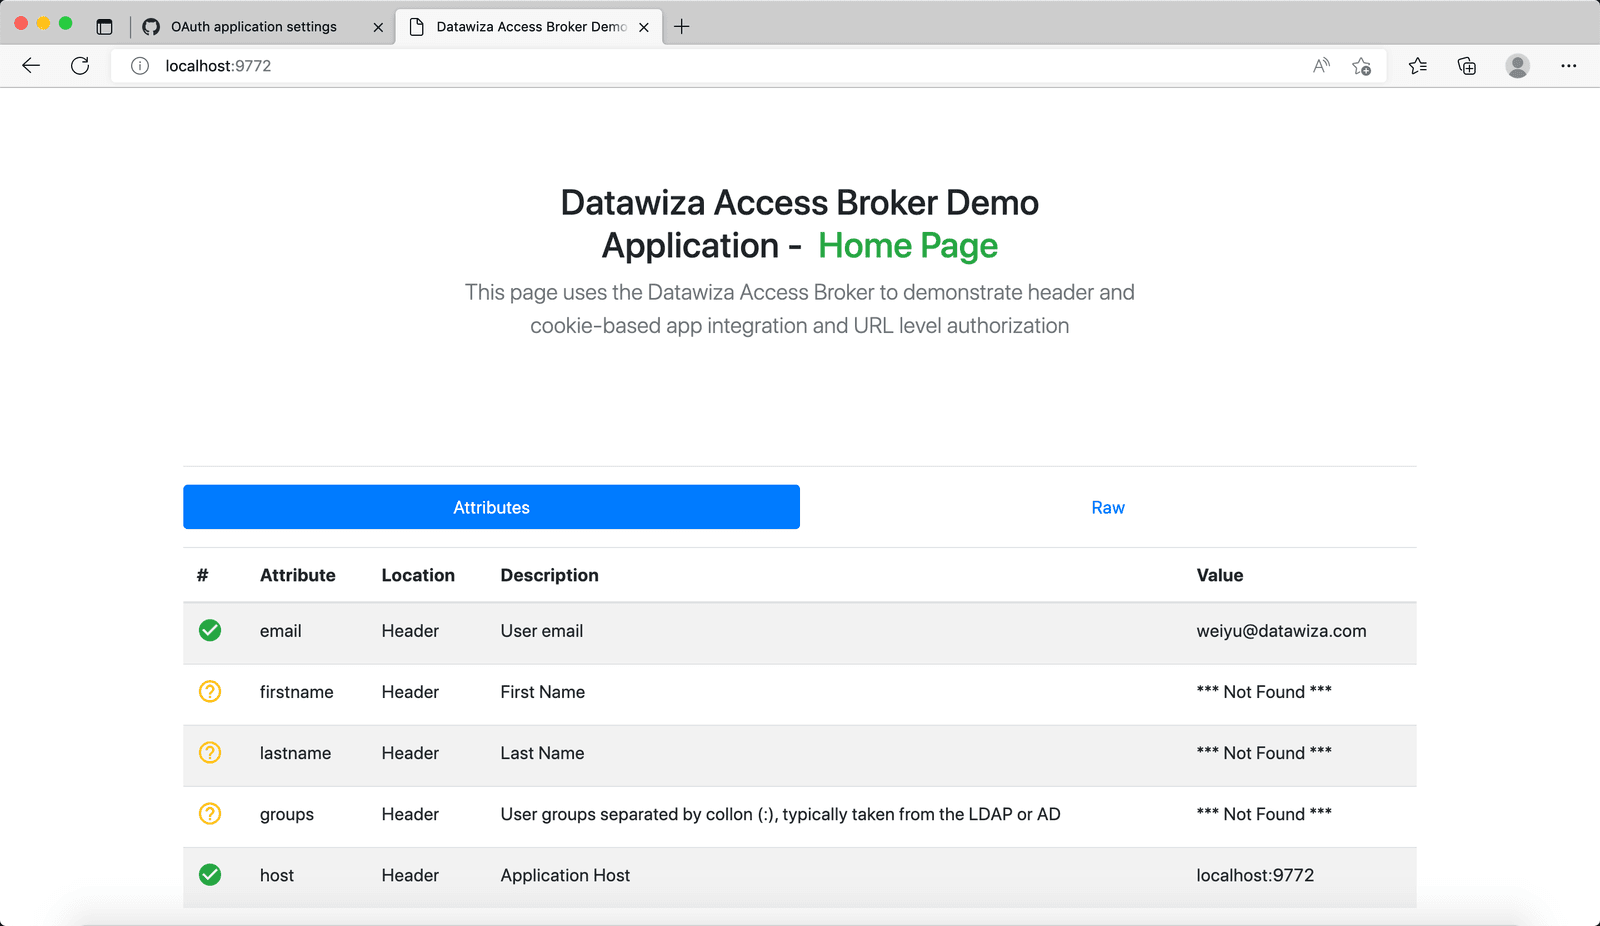Switch to the Raw tab
The image size is (1600, 926).
click(1108, 507)
